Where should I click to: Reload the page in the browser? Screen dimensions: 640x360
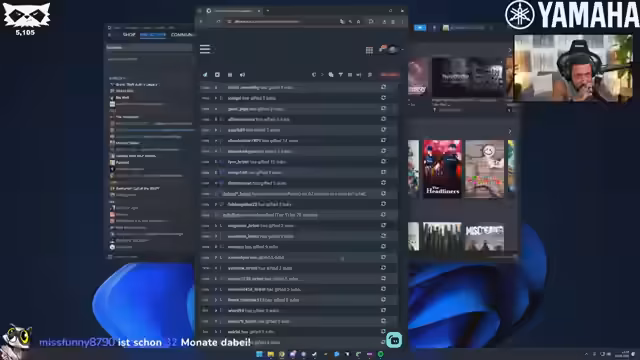pyautogui.click(x=218, y=22)
